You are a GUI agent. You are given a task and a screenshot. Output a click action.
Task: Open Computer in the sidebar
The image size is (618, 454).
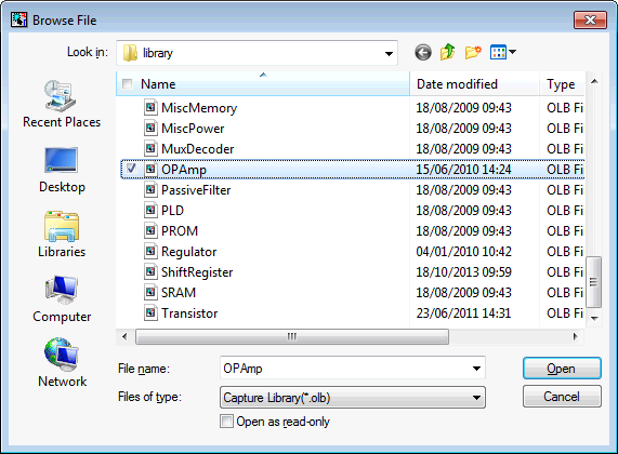tap(61, 299)
